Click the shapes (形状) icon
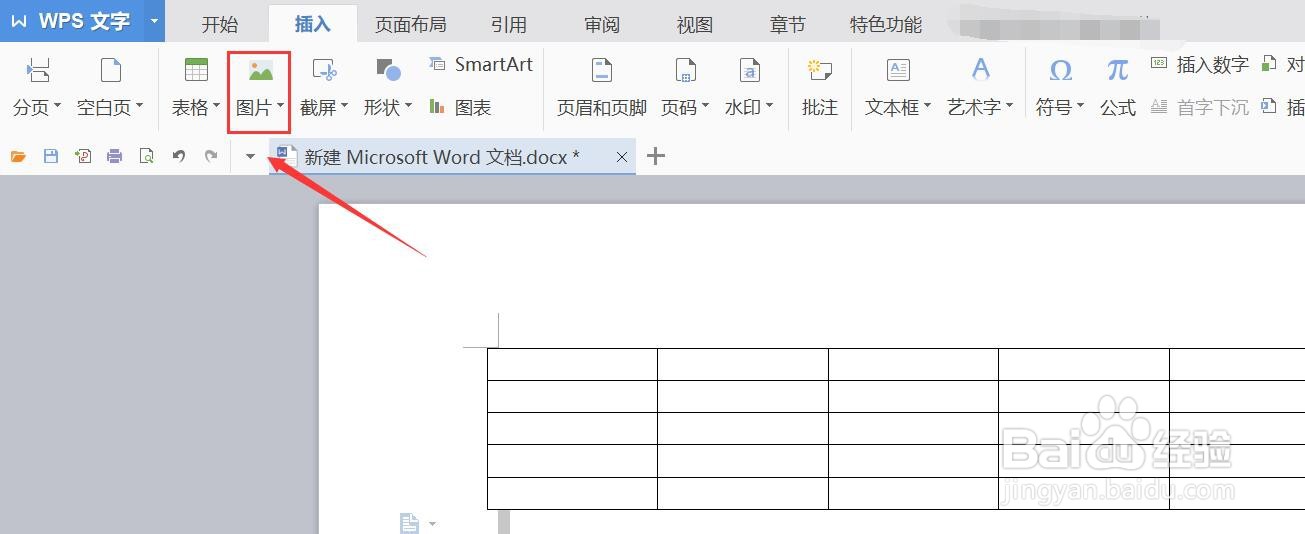 click(388, 70)
